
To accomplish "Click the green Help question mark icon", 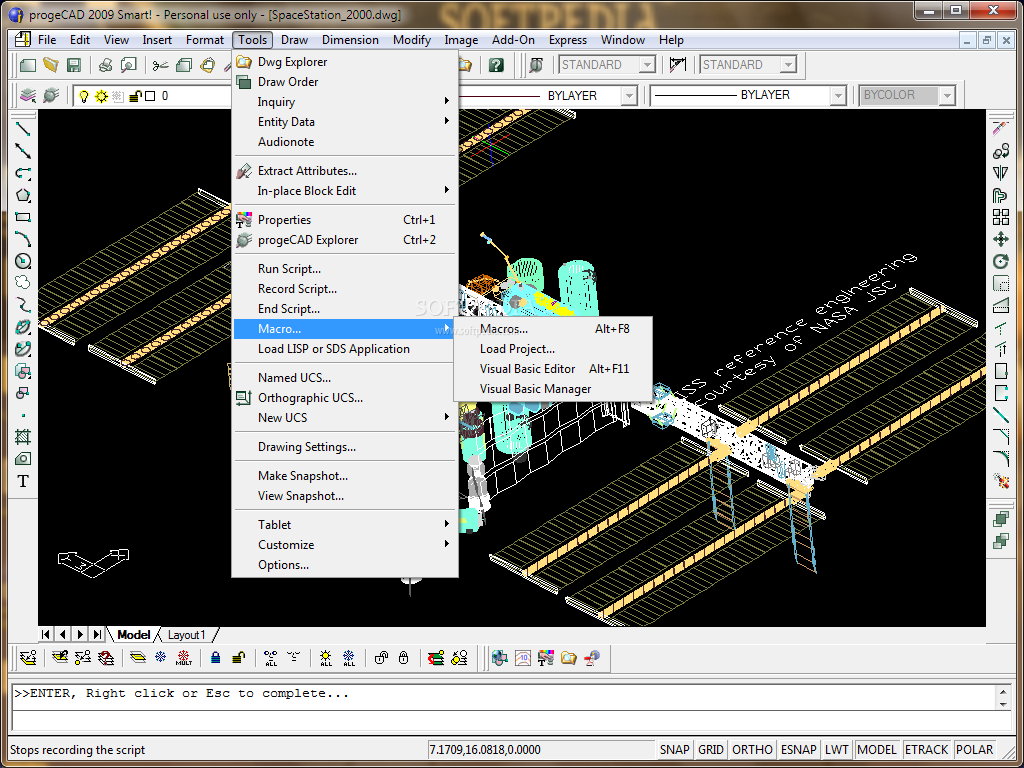I will (496, 65).
